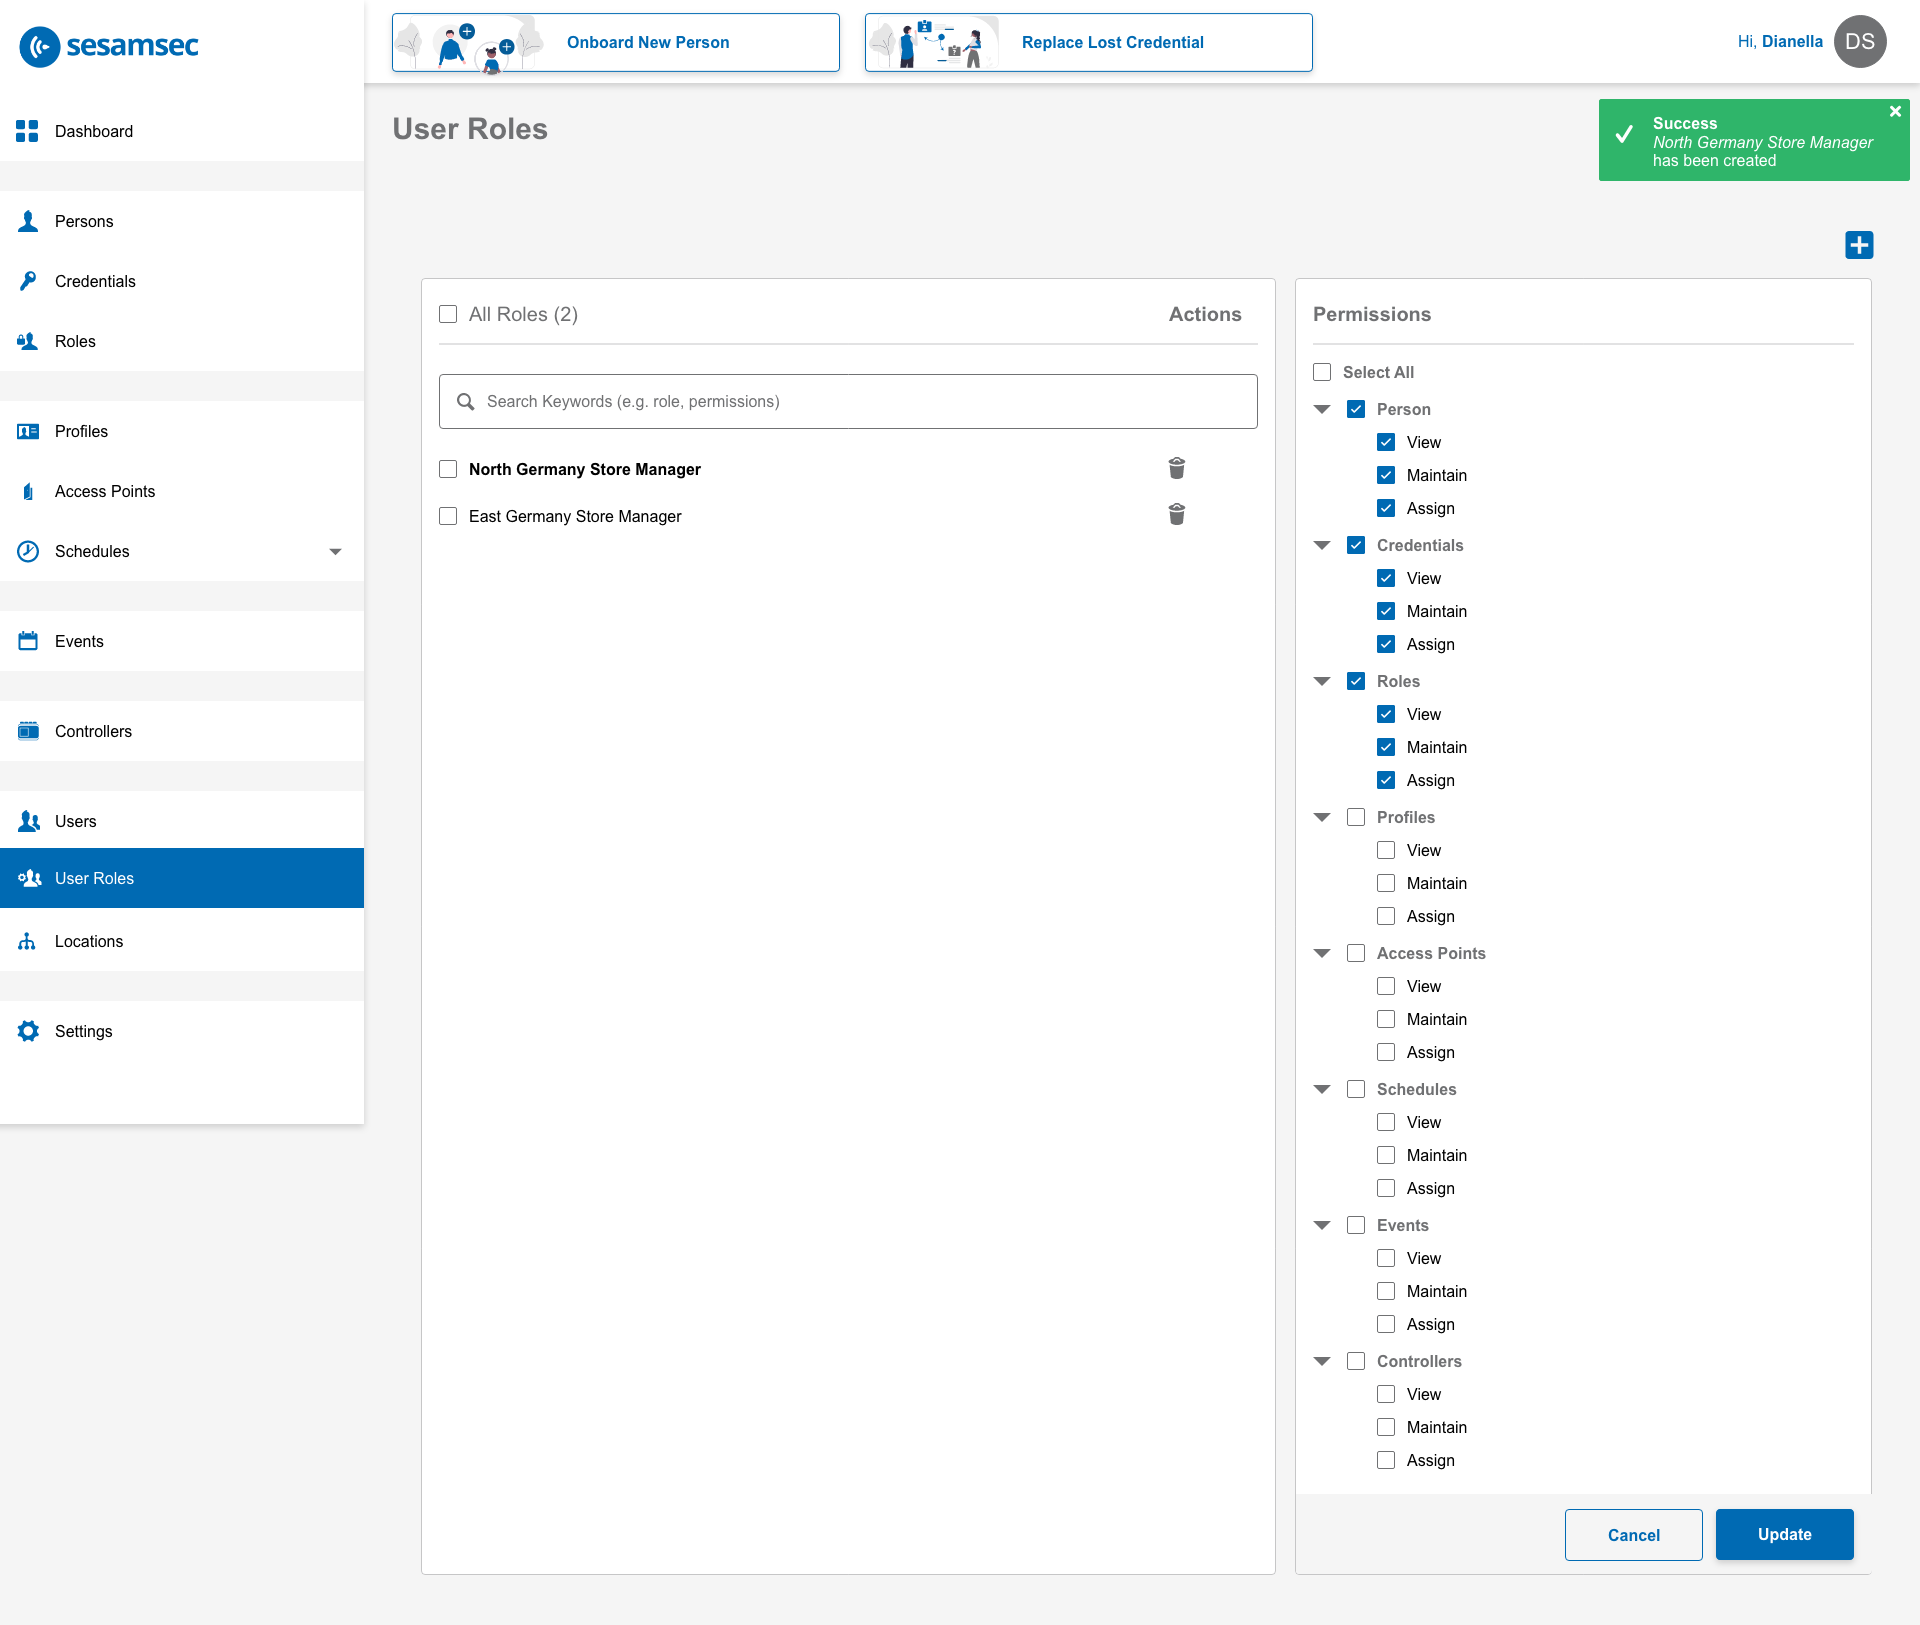This screenshot has height=1625, width=1920.
Task: Click the blue plus add role icon
Action: [1859, 245]
